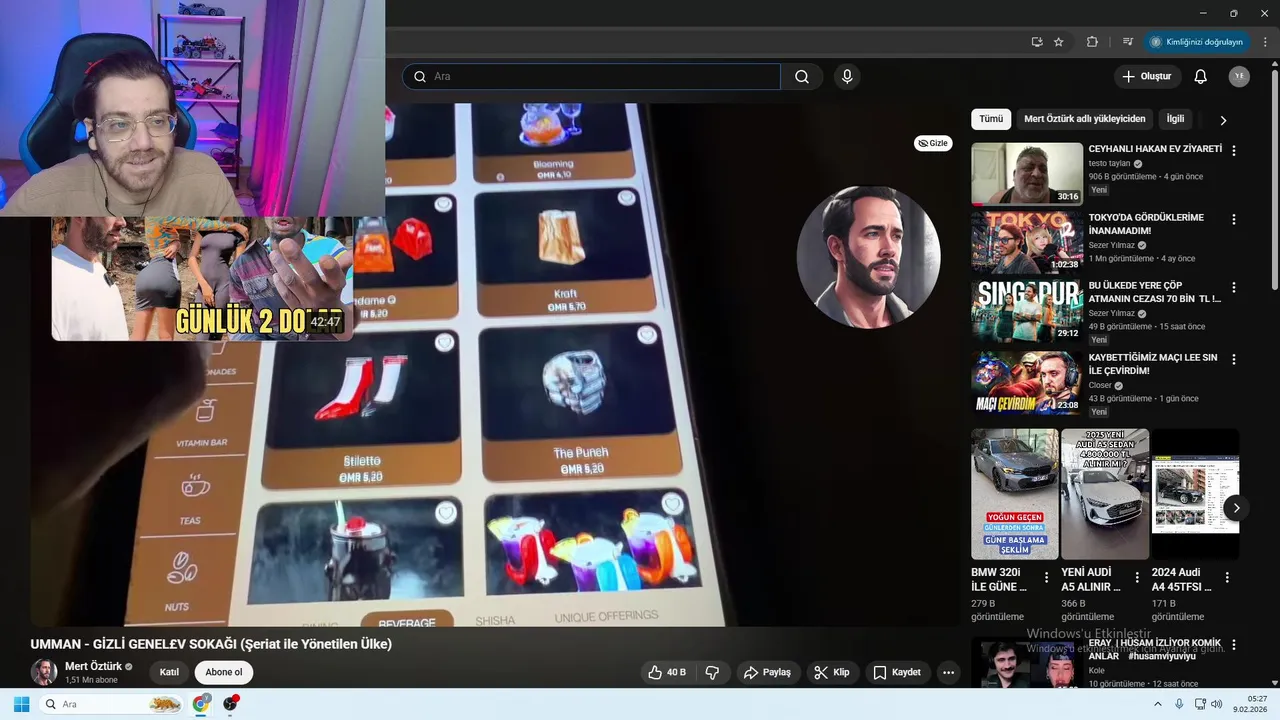The width and height of the screenshot is (1280, 720).
Task: Open options for CEYHANLI HAKAN video
Action: click(x=1234, y=151)
